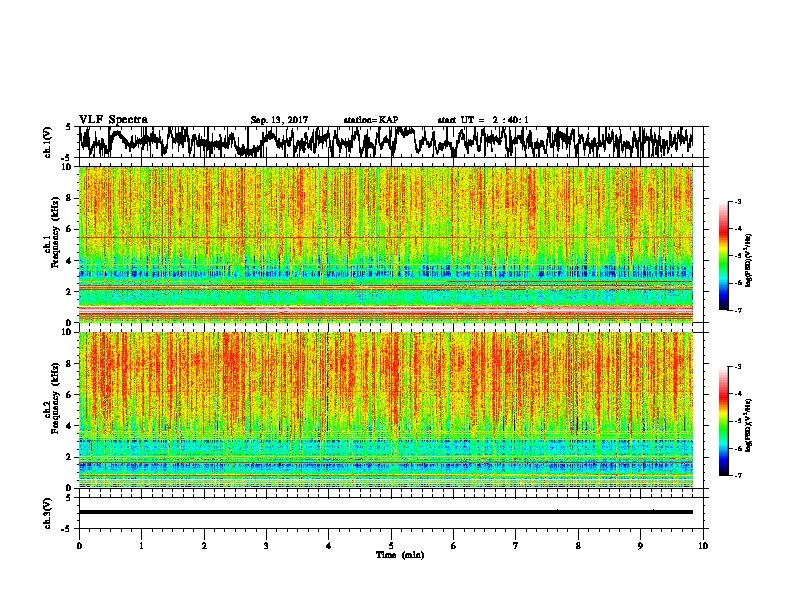Click the "ch.3(V)" axis label

pos(48,513)
